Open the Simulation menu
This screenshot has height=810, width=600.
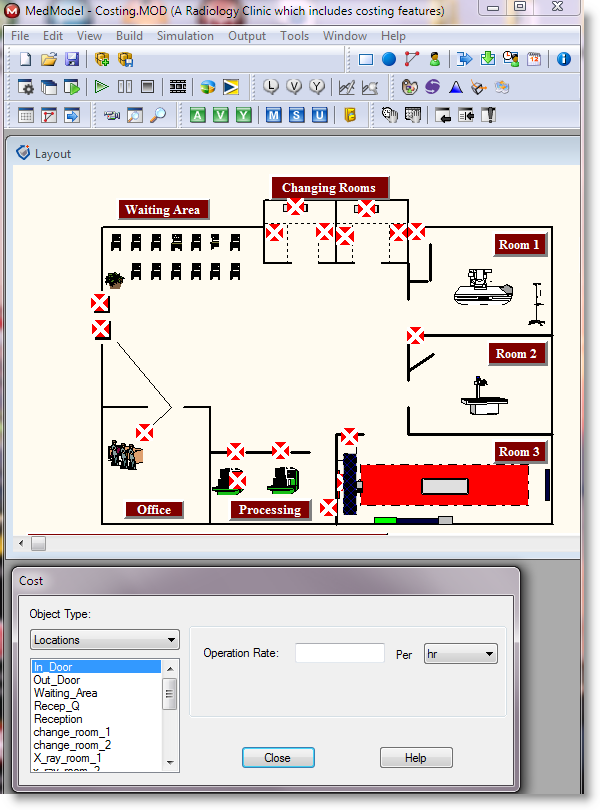coord(185,36)
